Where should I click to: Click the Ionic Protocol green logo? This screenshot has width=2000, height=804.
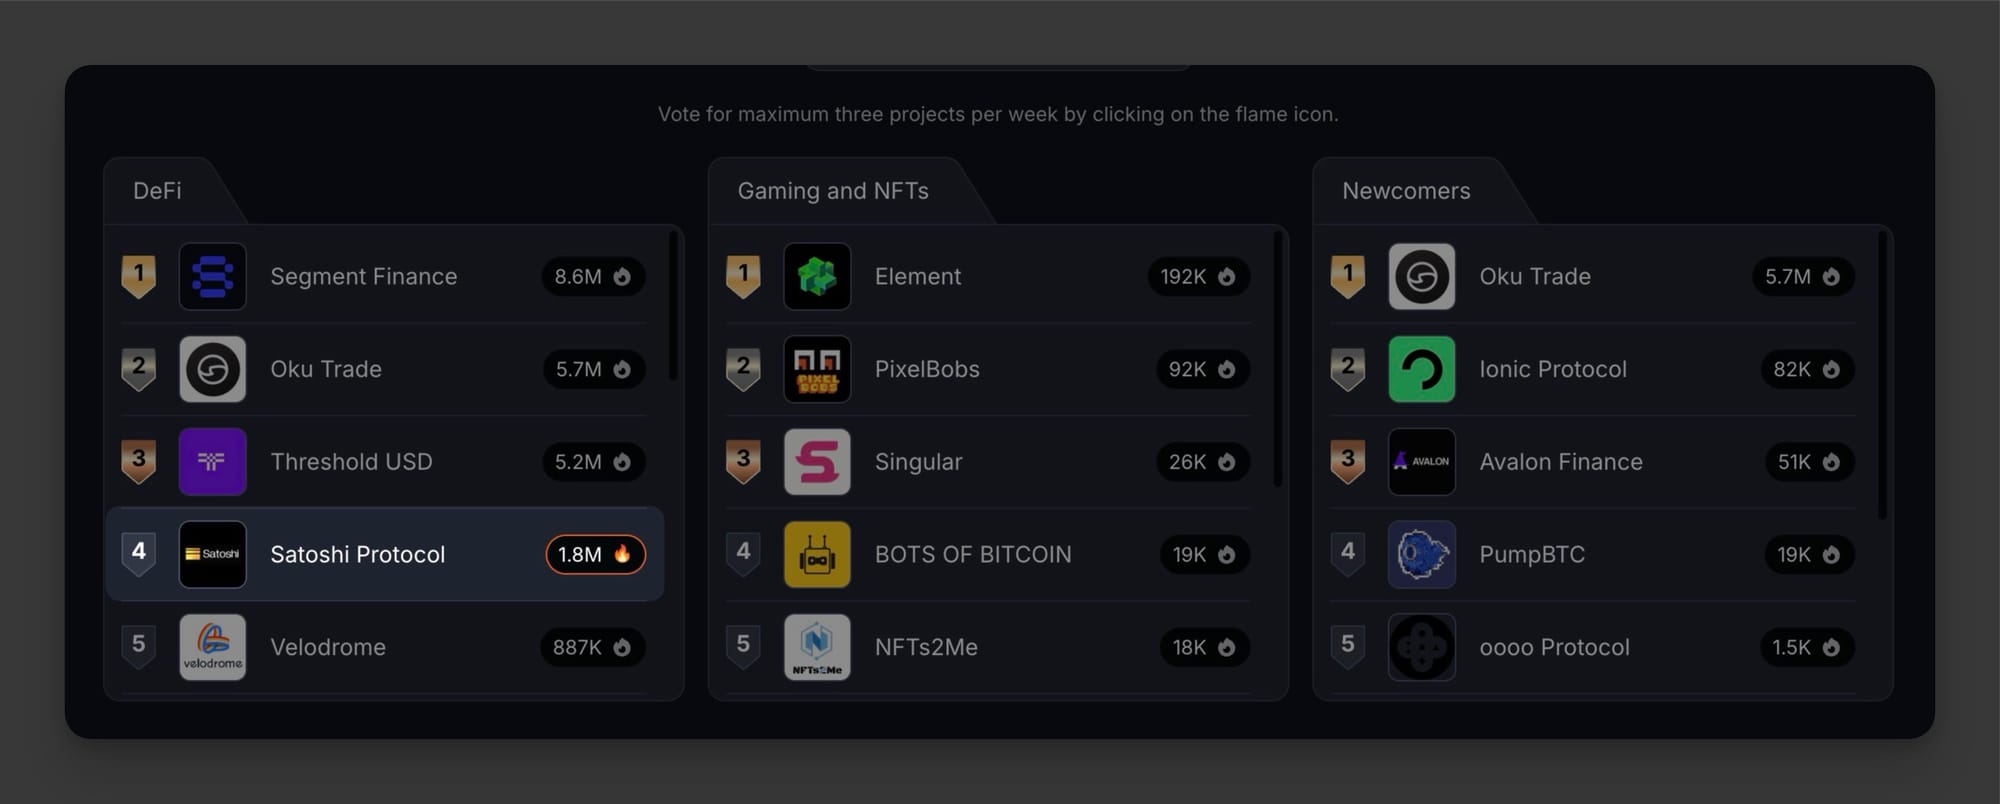pos(1422,369)
